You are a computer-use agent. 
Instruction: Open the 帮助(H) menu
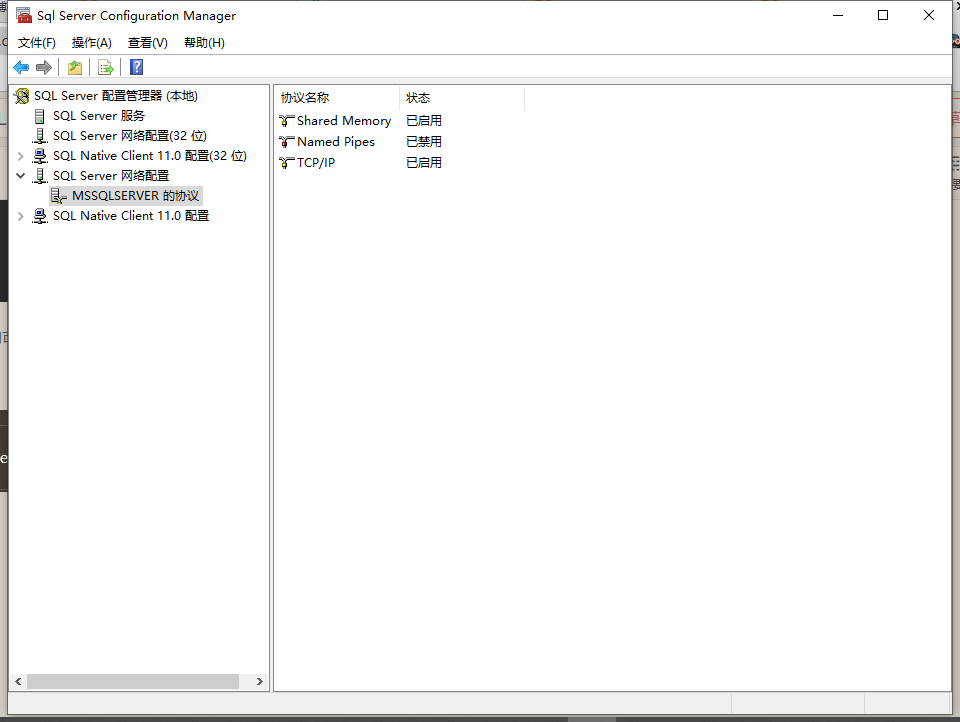[x=204, y=43]
